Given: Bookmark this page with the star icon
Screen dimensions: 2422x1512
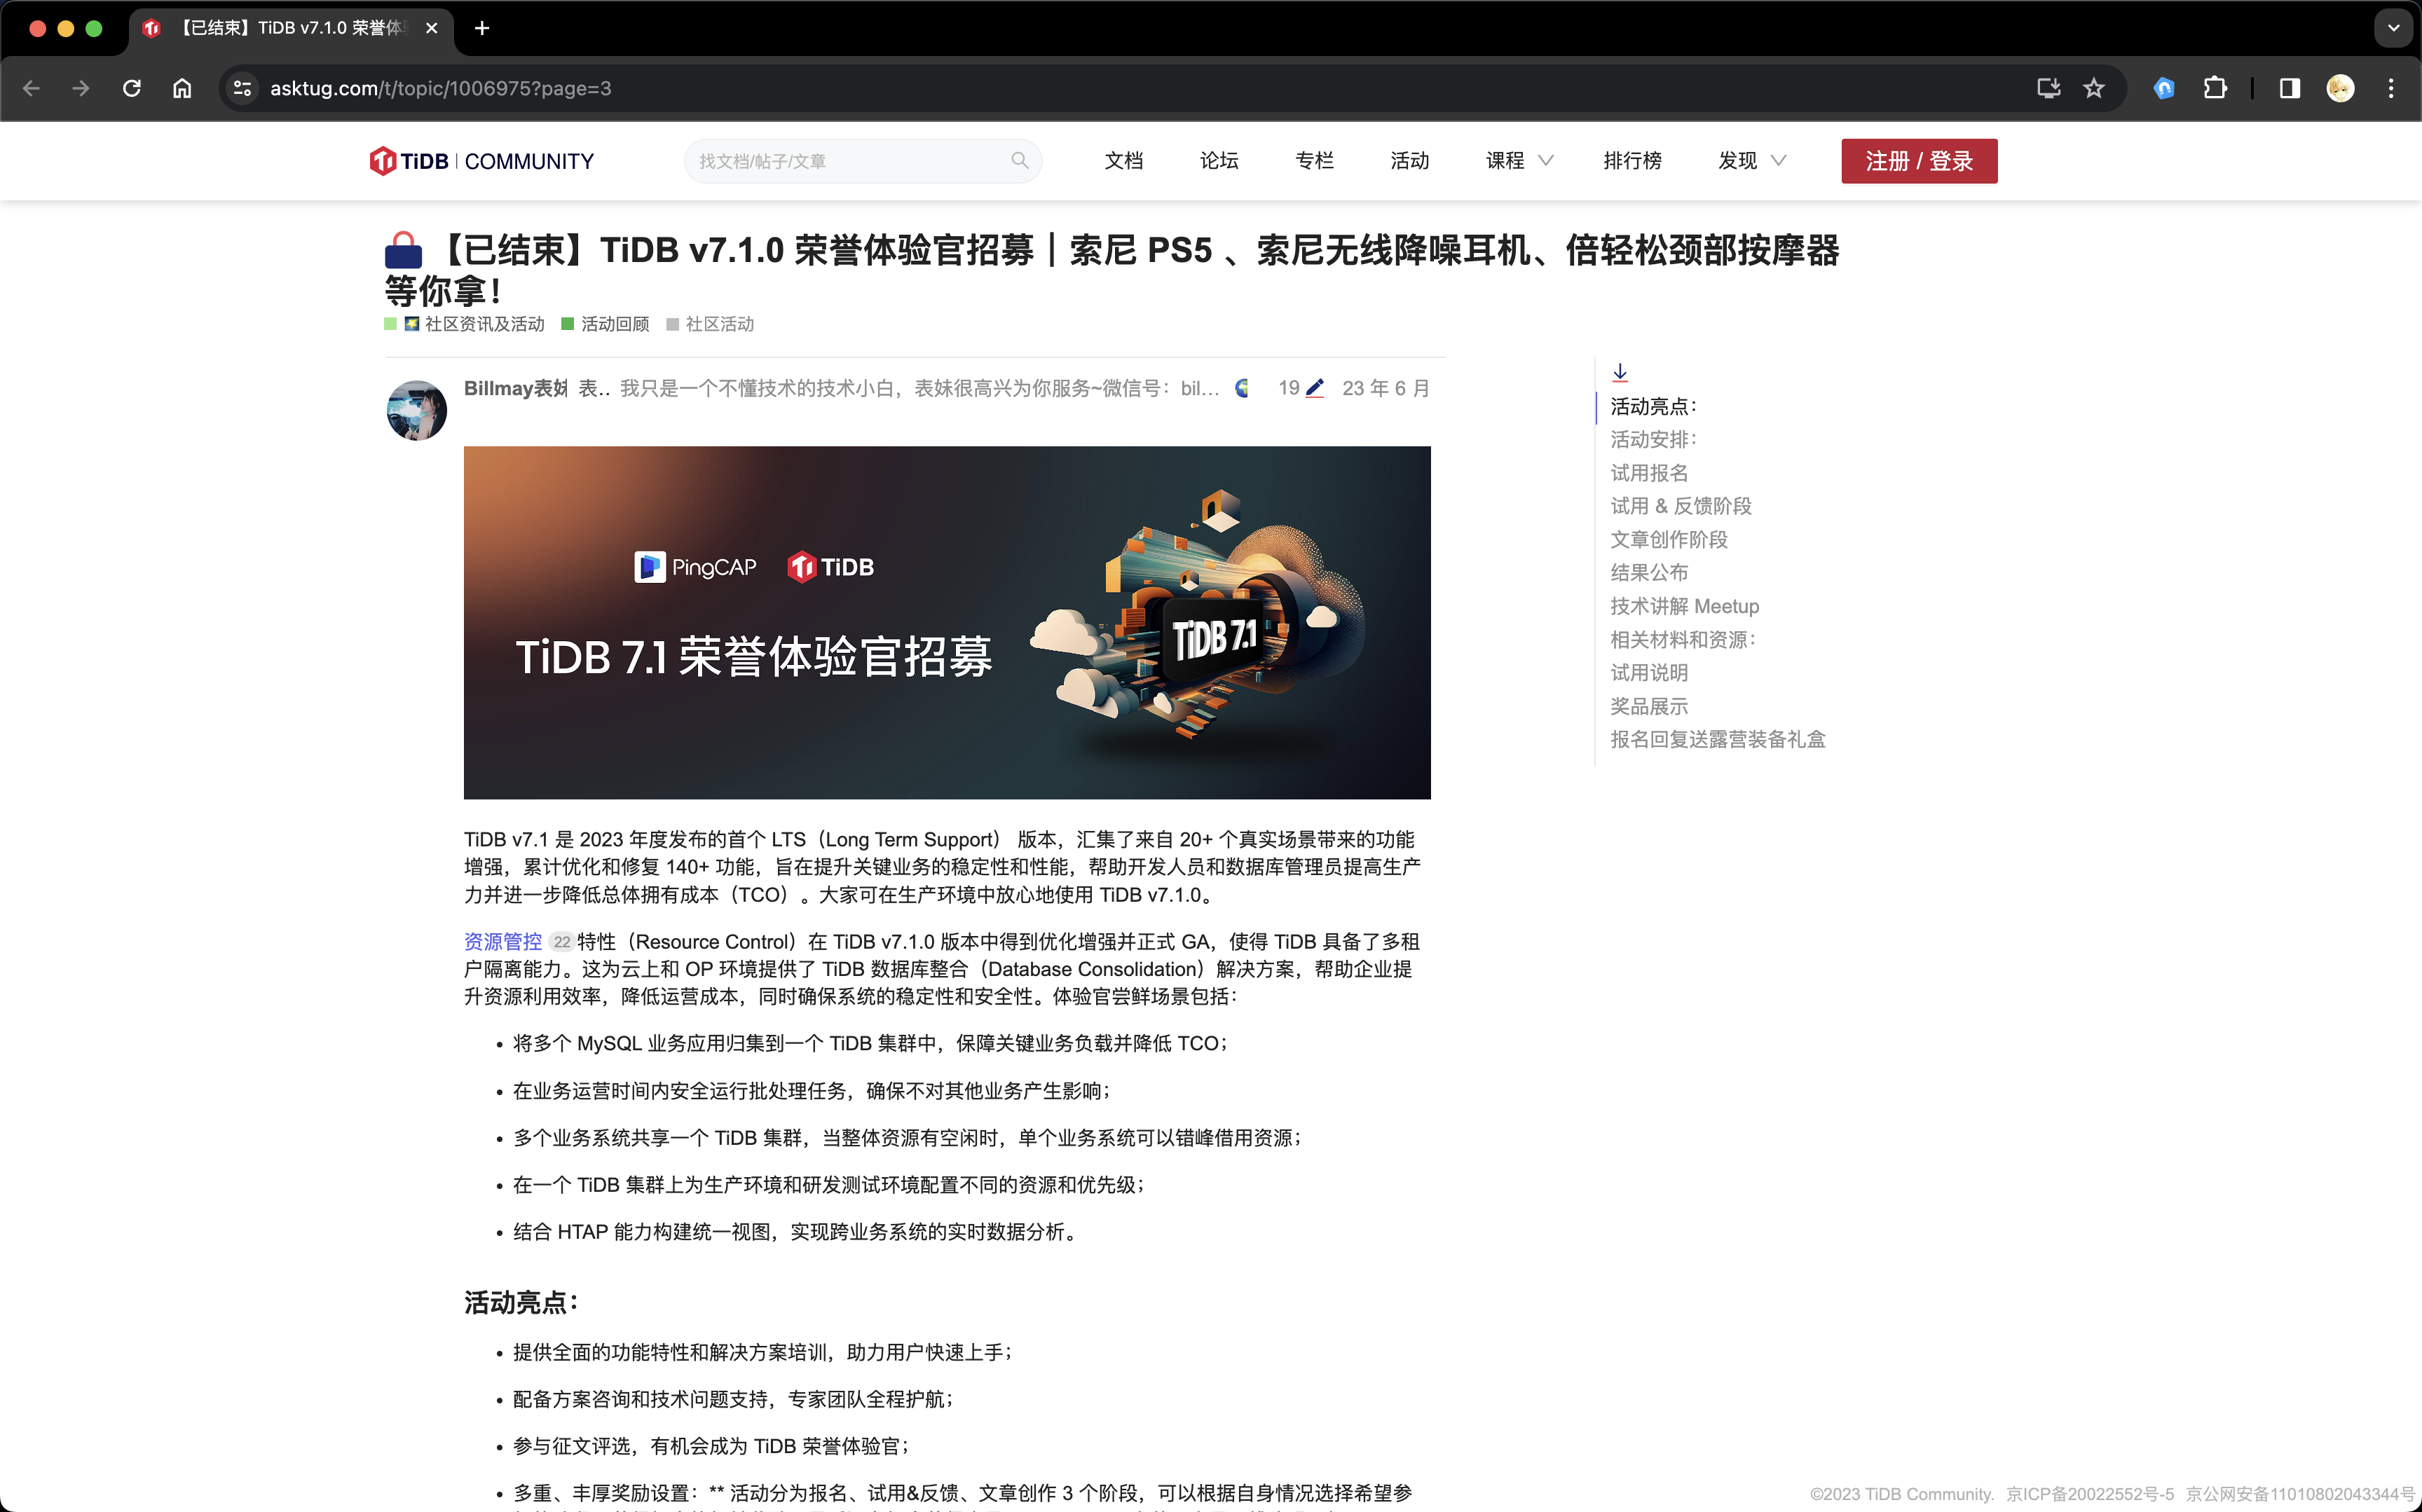Looking at the screenshot, I should [x=2093, y=88].
